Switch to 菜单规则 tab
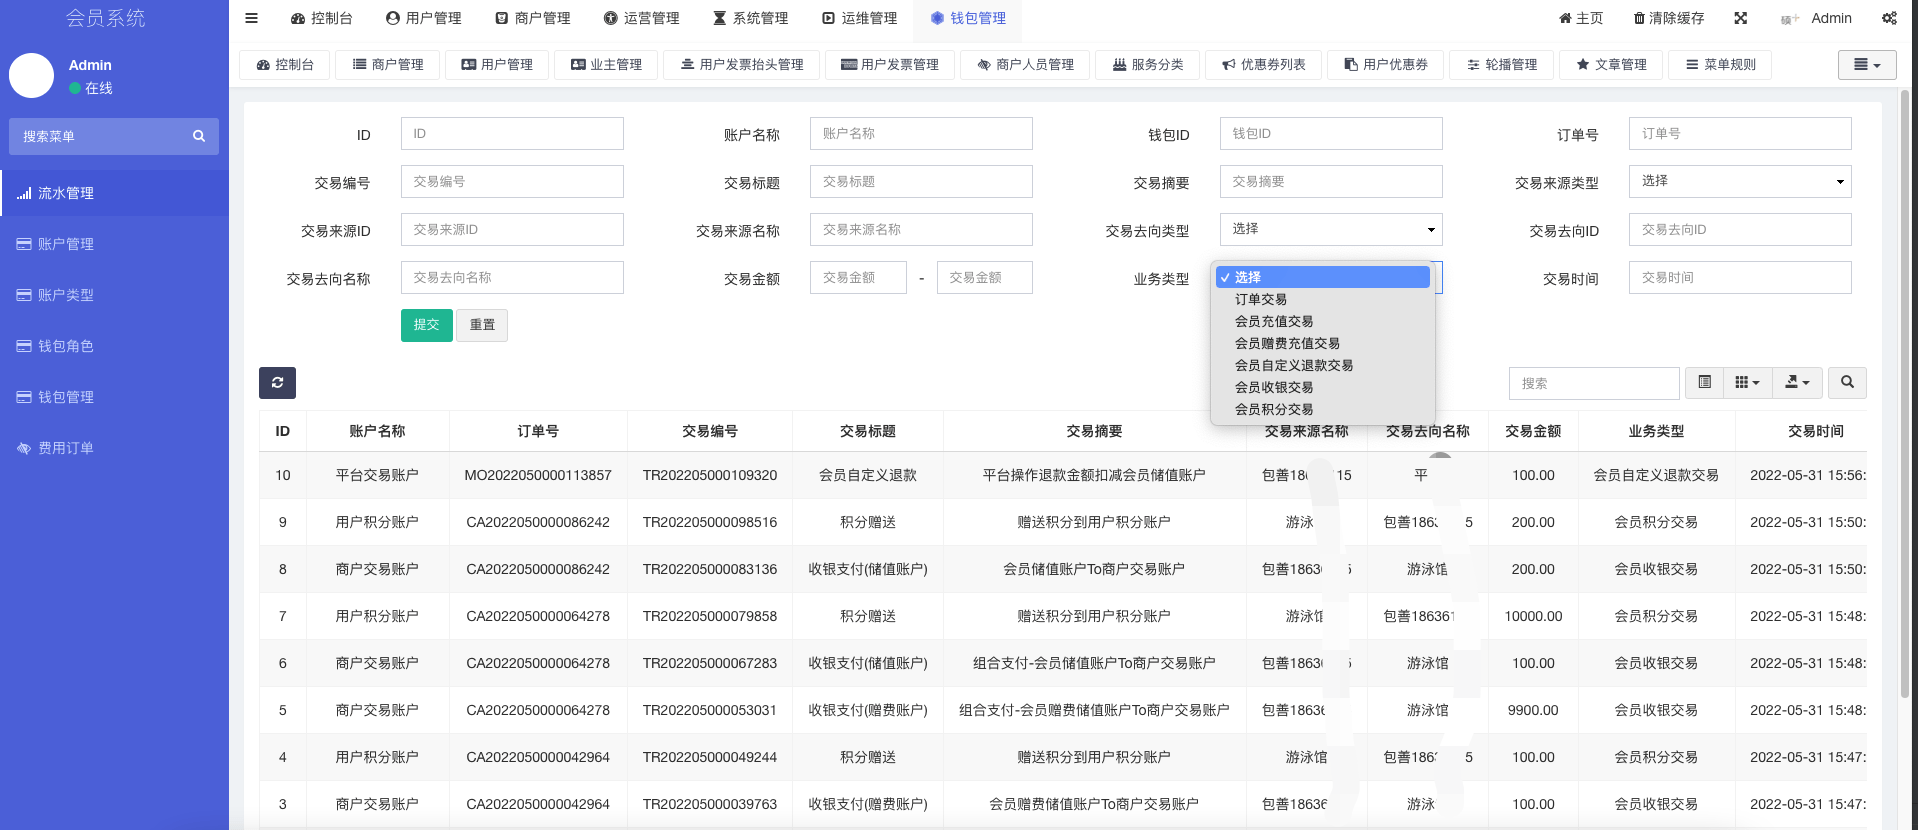The width and height of the screenshot is (1918, 830). click(1720, 65)
